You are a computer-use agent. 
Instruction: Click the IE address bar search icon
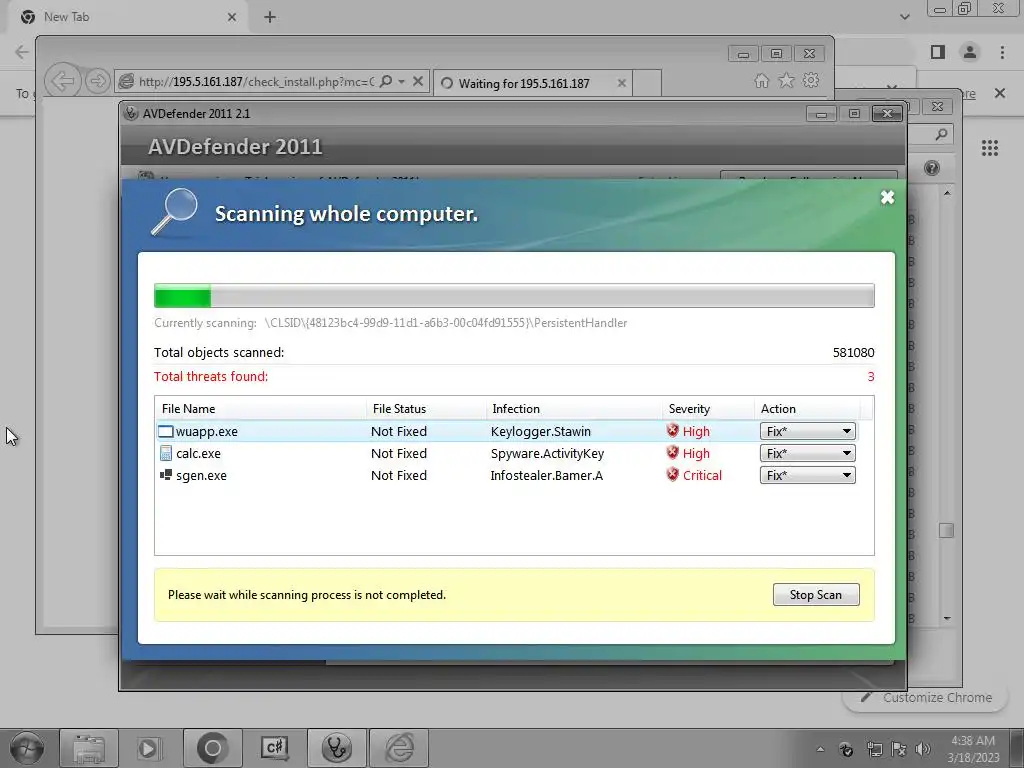pyautogui.click(x=386, y=81)
